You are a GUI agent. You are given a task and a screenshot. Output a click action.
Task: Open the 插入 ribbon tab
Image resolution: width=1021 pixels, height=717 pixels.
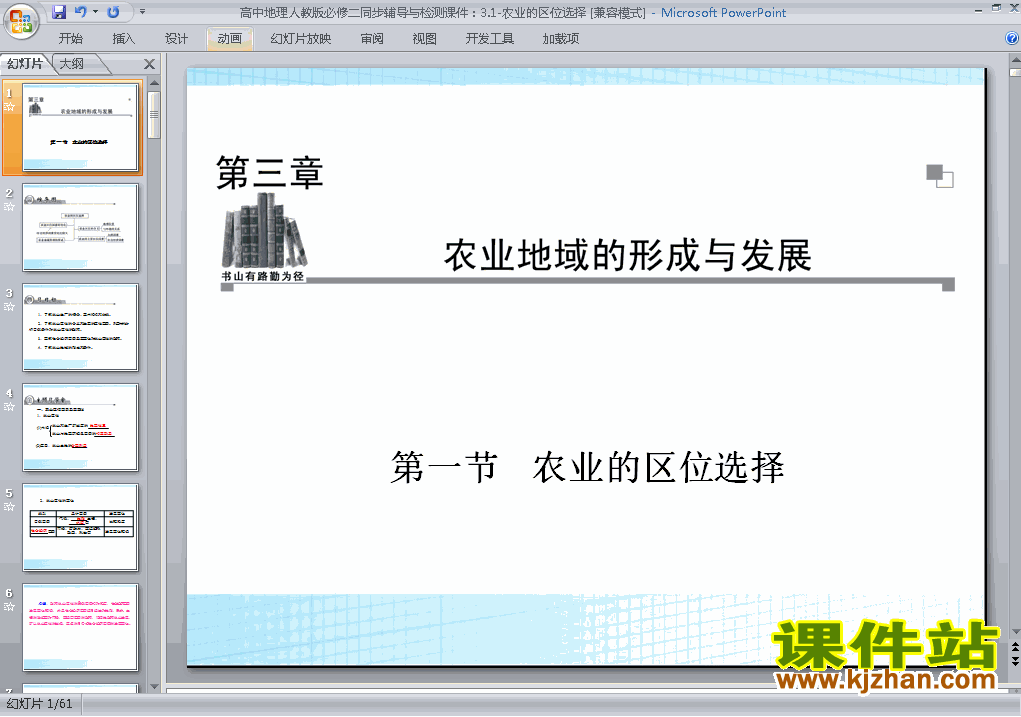123,39
